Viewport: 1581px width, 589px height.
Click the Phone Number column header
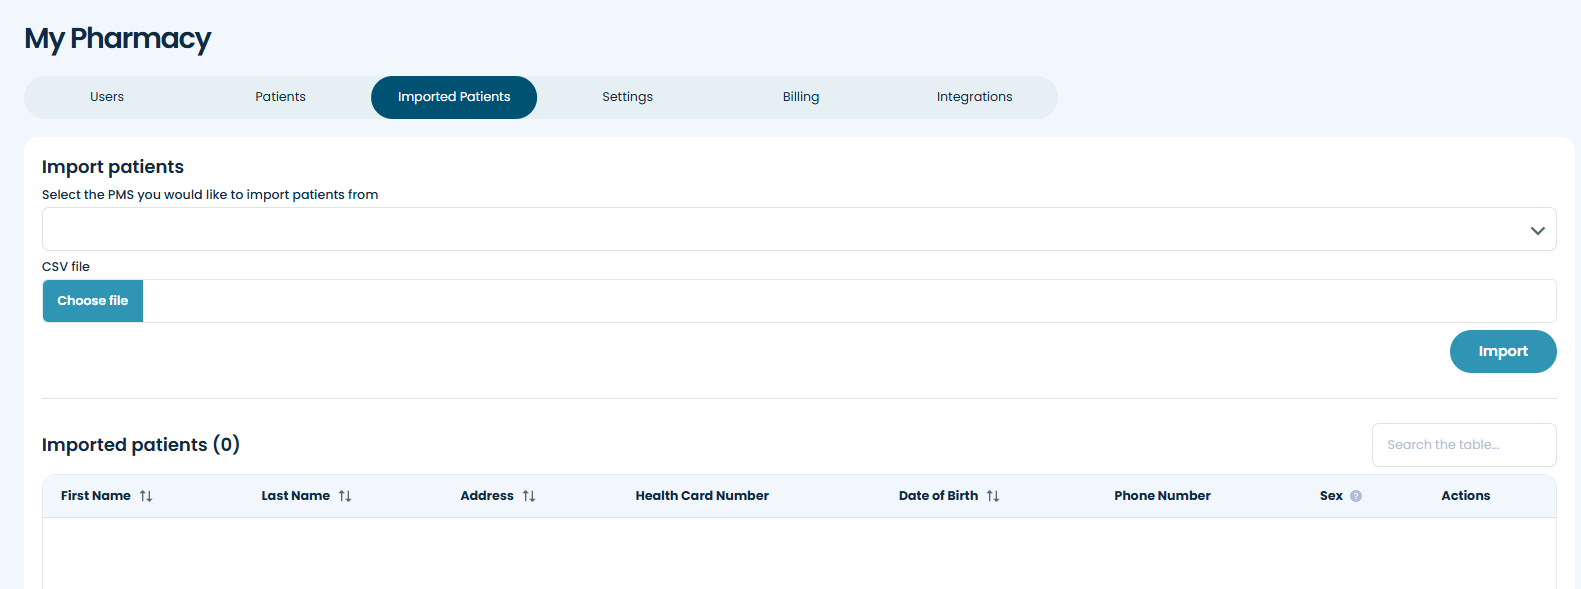tap(1162, 496)
